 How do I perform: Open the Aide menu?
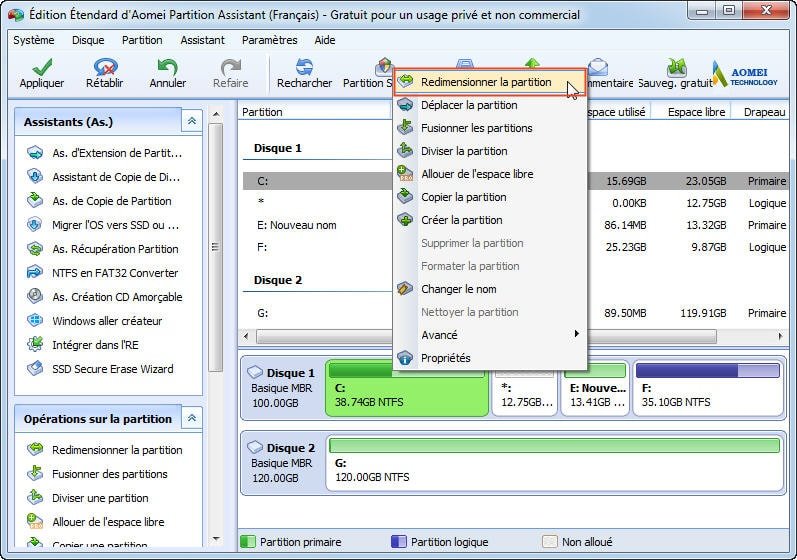(x=324, y=40)
